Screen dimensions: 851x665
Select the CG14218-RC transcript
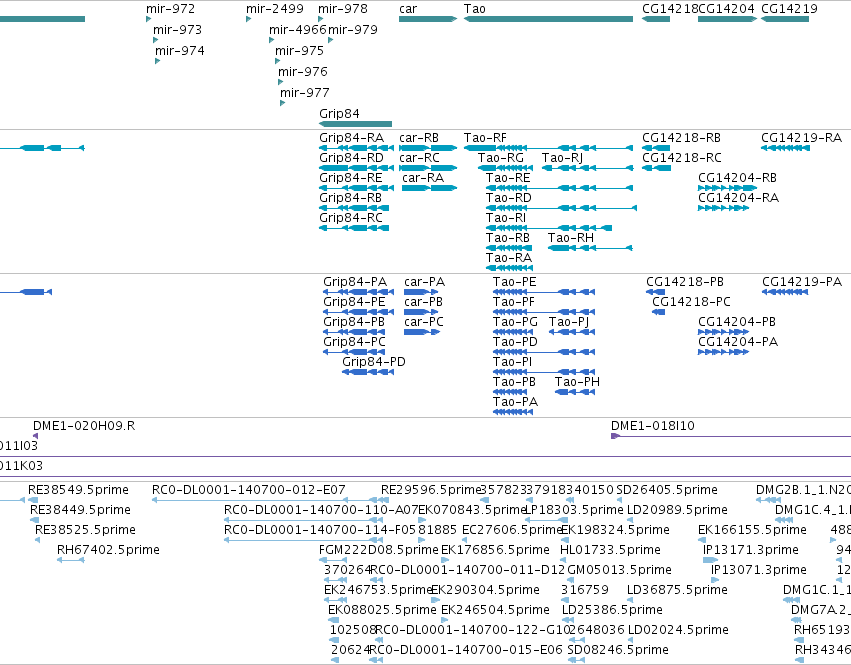pyautogui.click(x=656, y=168)
